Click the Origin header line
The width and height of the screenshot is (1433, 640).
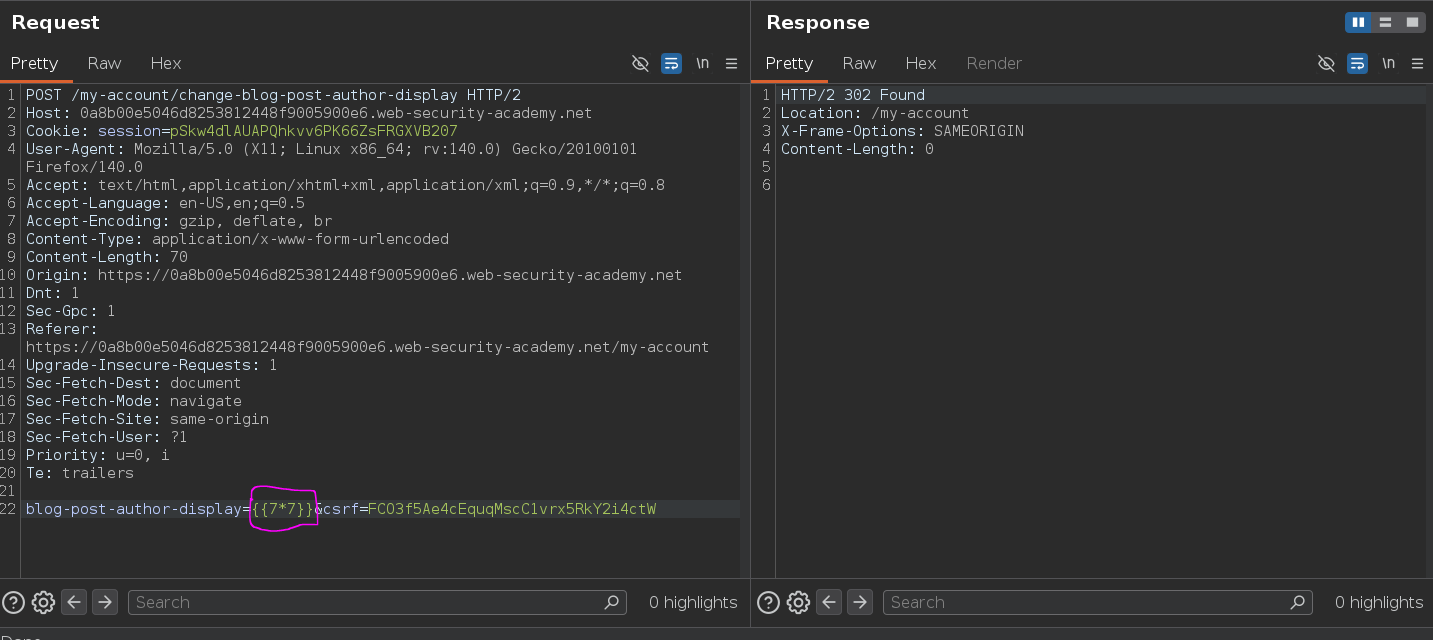point(354,275)
